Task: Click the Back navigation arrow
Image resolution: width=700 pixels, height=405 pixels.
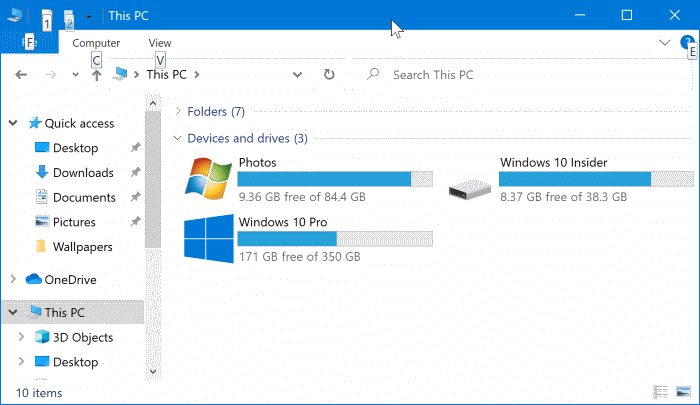Action: [x=21, y=75]
